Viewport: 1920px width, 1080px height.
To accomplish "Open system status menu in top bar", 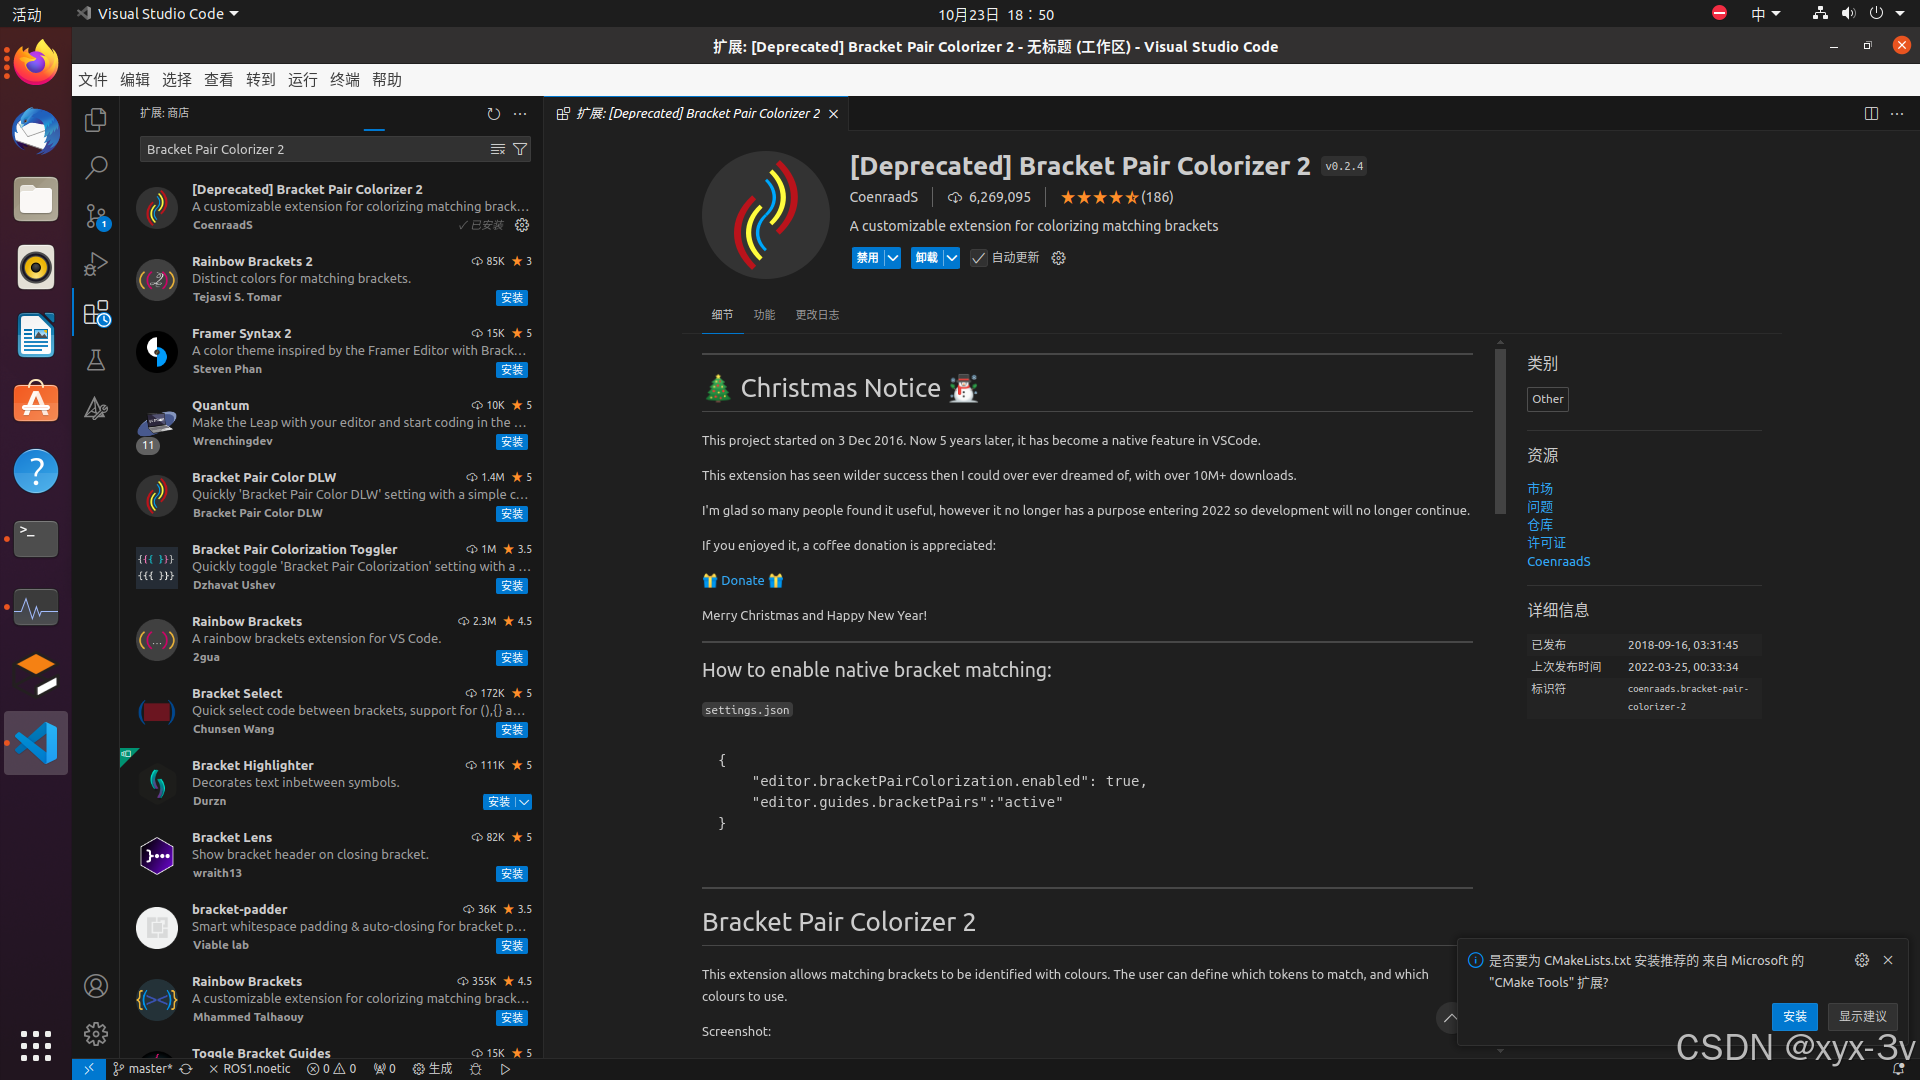I will point(1858,14).
